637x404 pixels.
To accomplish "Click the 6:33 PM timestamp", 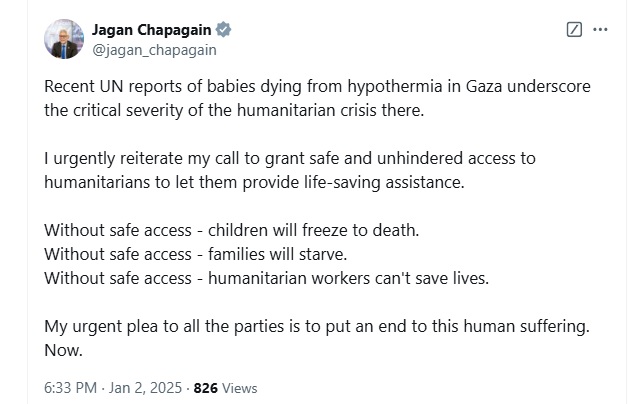I will click(72, 387).
